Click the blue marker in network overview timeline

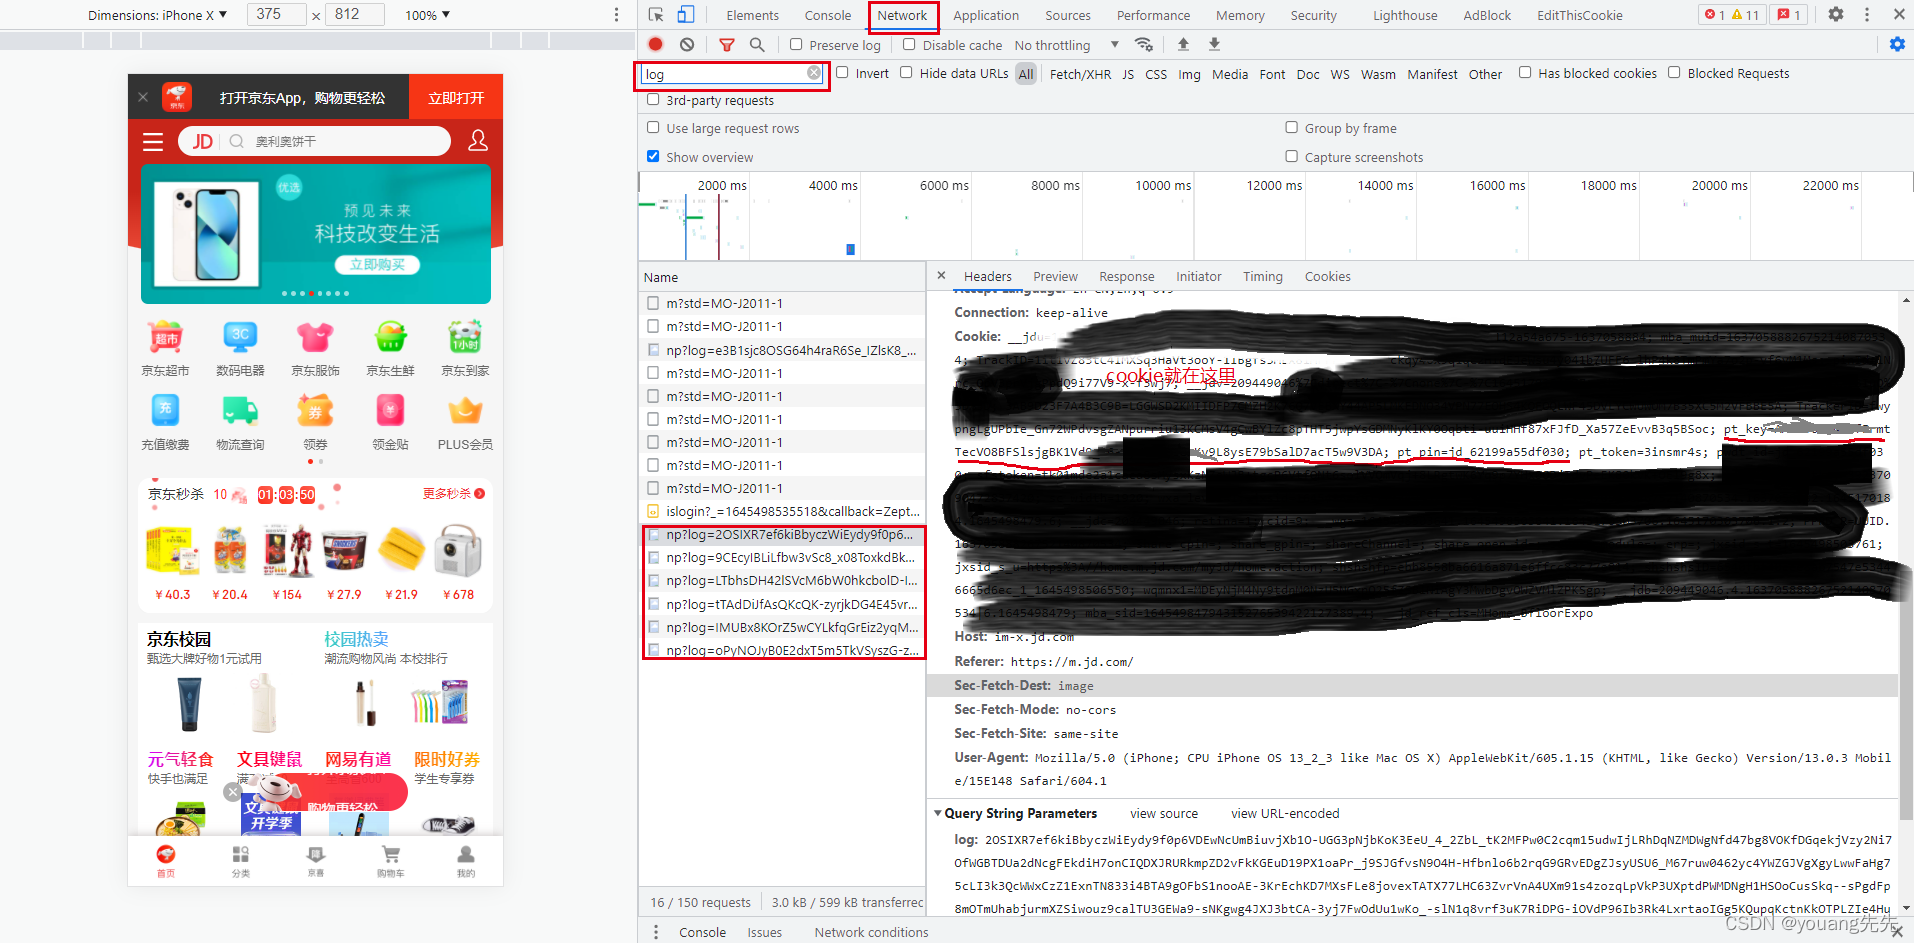tap(850, 249)
